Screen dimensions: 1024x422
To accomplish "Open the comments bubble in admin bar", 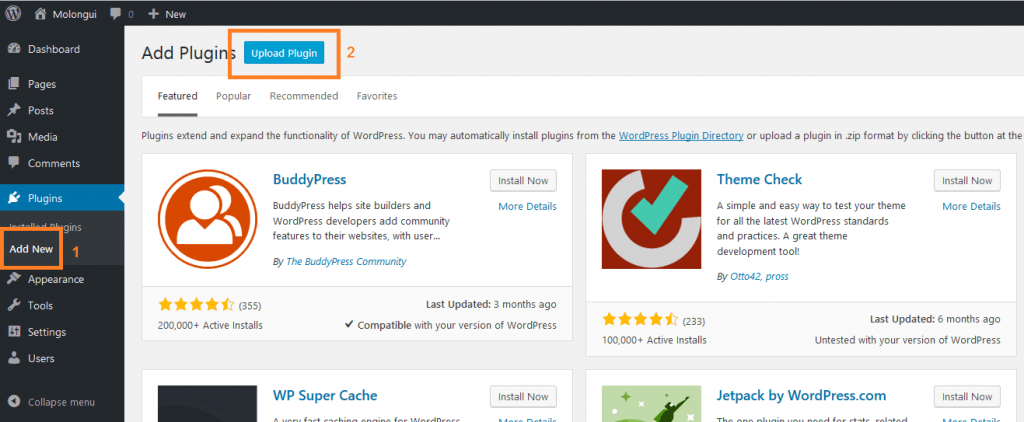I will 116,14.
